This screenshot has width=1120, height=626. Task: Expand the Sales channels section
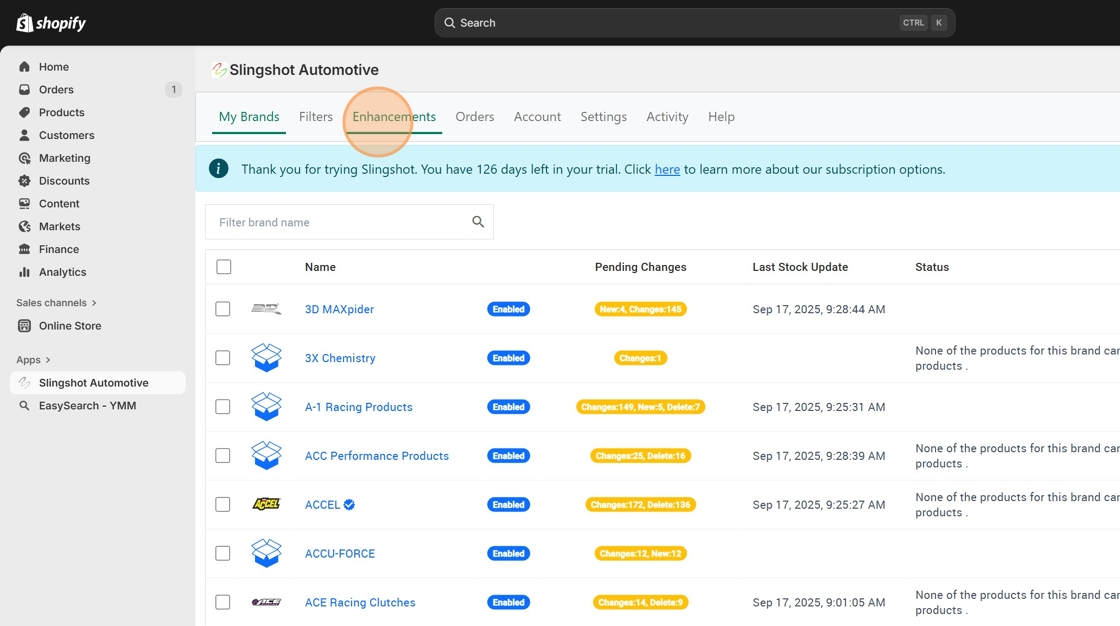[56, 303]
